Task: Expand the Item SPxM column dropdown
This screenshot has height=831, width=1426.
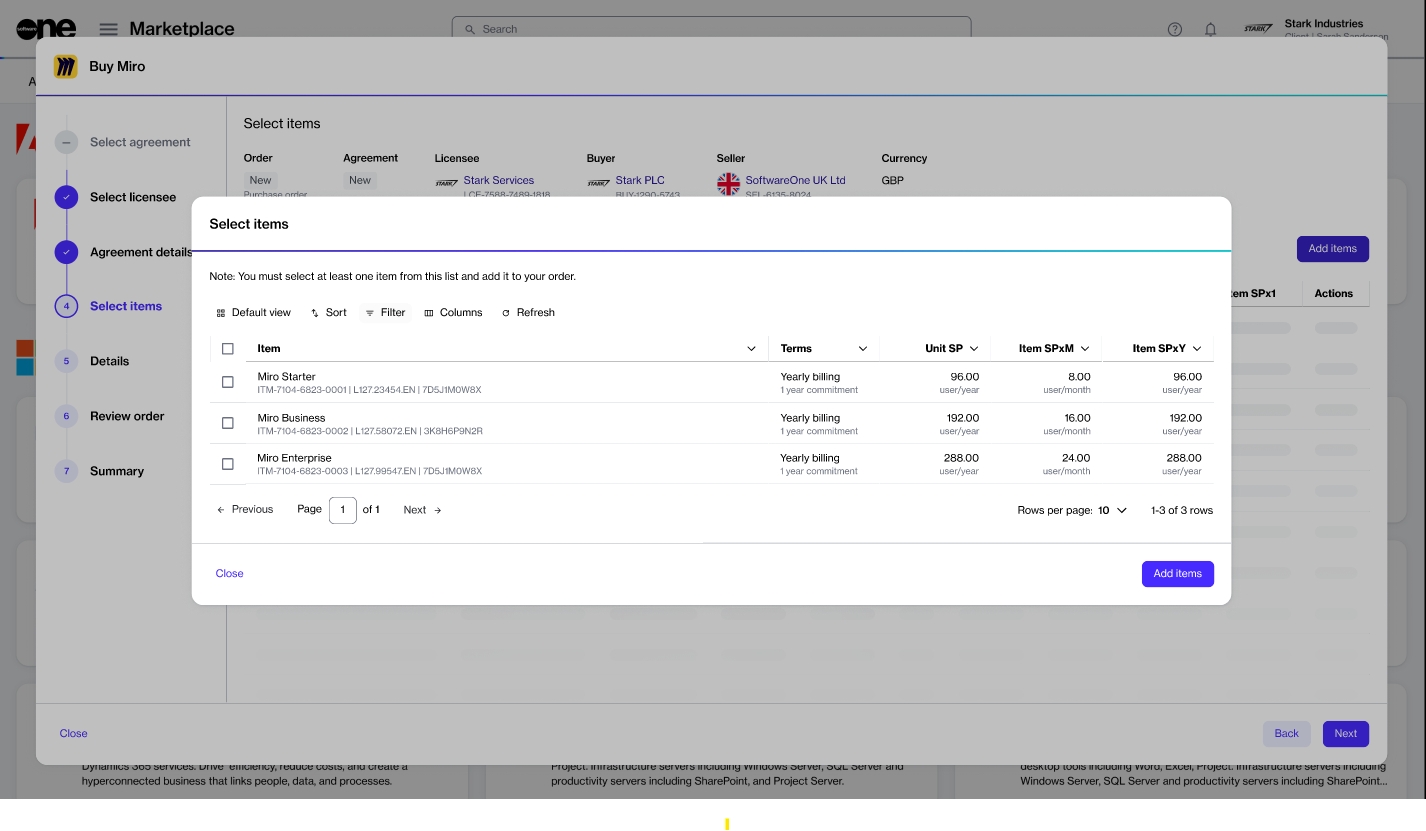Action: pyautogui.click(x=1085, y=349)
